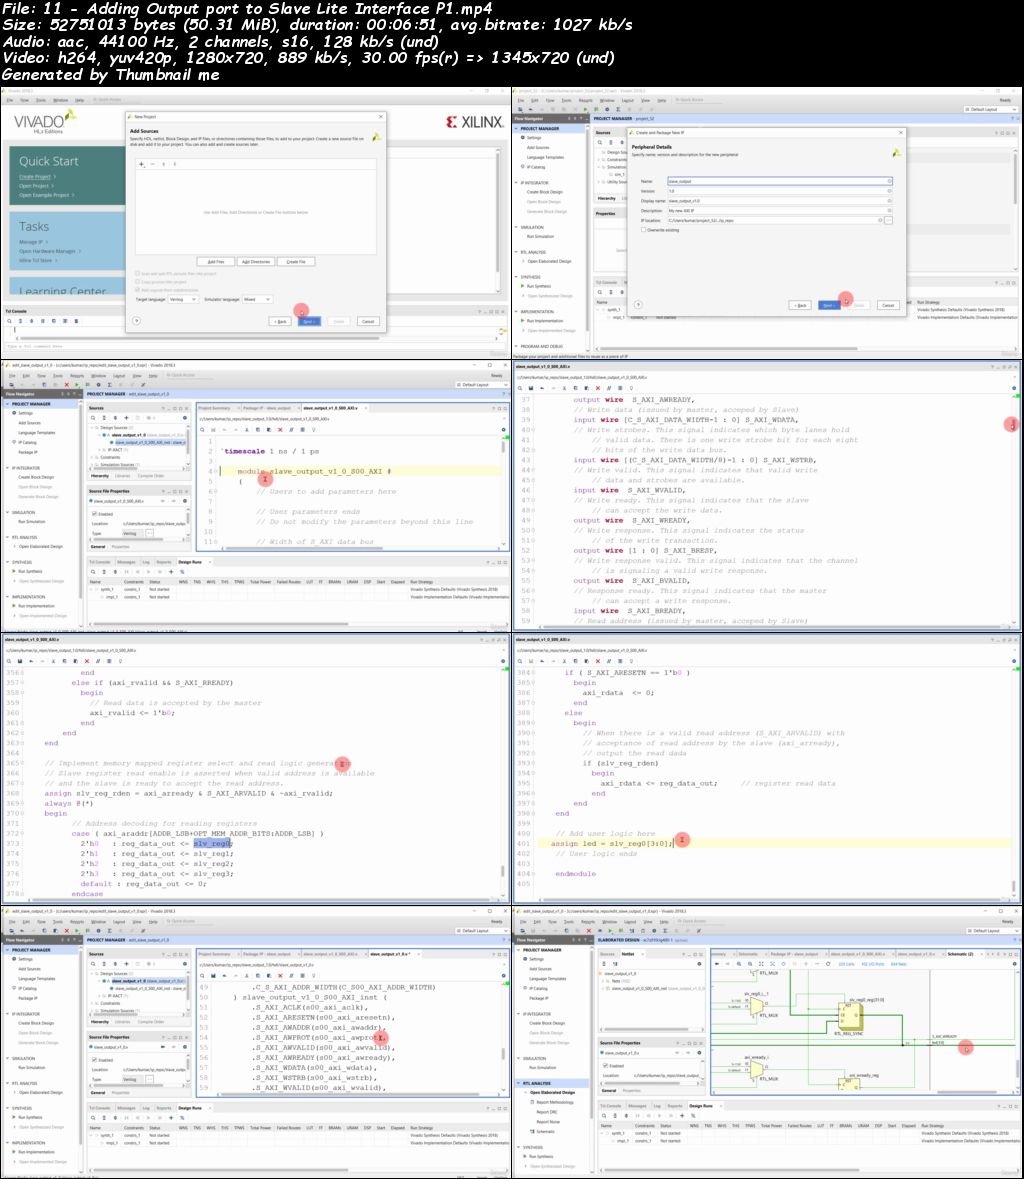This screenshot has width=1024, height=1179.
Task: Switch to Compile Order tab in the timescale code window
Action: 150,476
